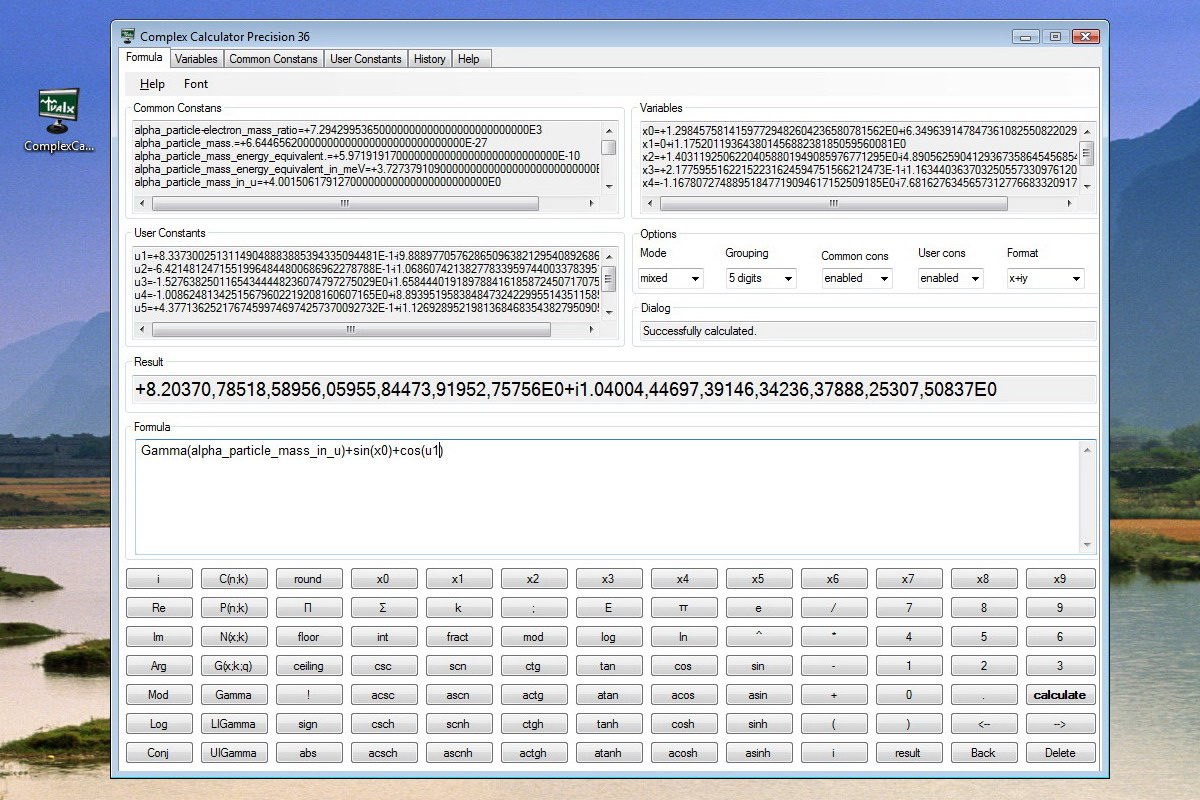Select the x2 row in Variables list
The height and width of the screenshot is (800, 1200).
860,156
